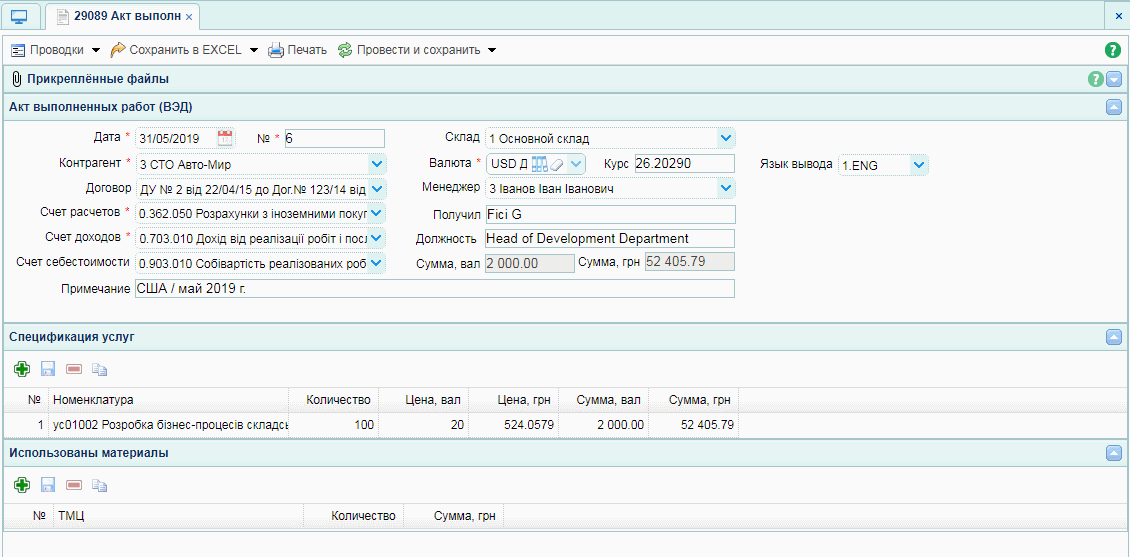Click the currency directory folders icon

point(540,164)
